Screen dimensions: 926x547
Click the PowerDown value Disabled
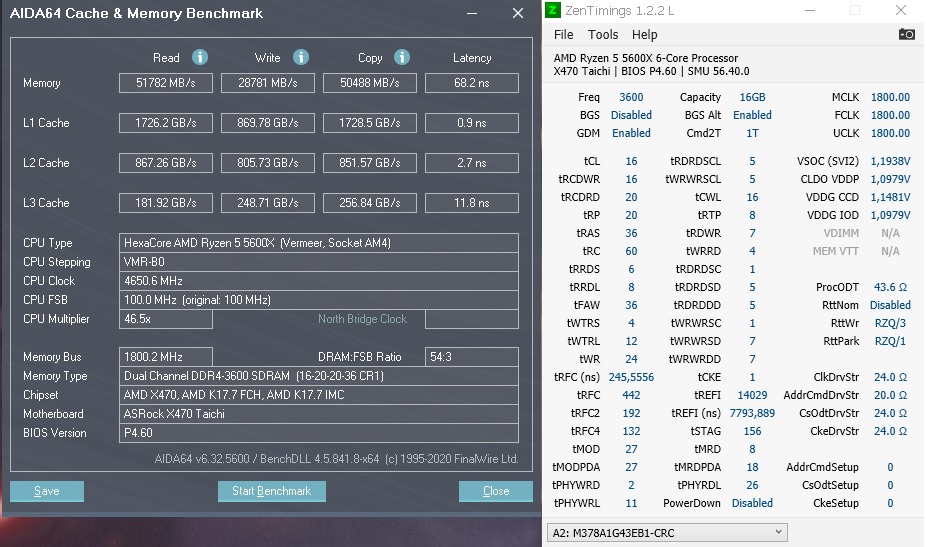752,503
